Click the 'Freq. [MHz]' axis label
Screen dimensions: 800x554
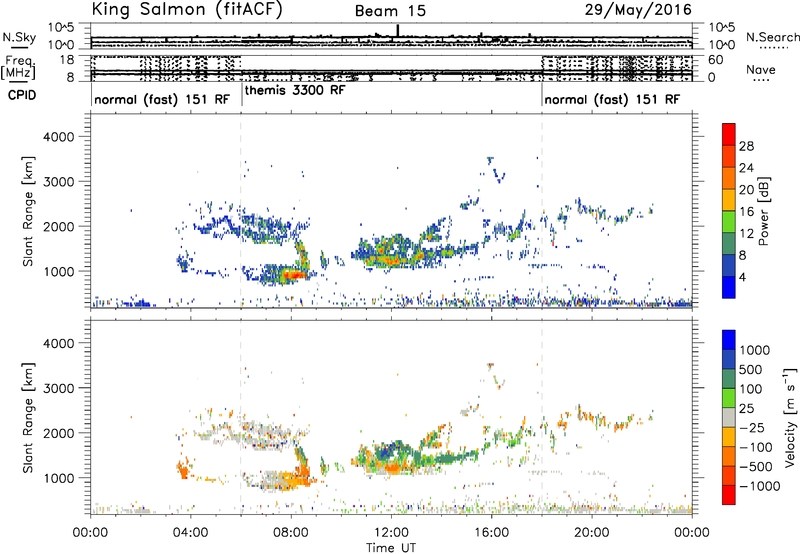click(18, 68)
